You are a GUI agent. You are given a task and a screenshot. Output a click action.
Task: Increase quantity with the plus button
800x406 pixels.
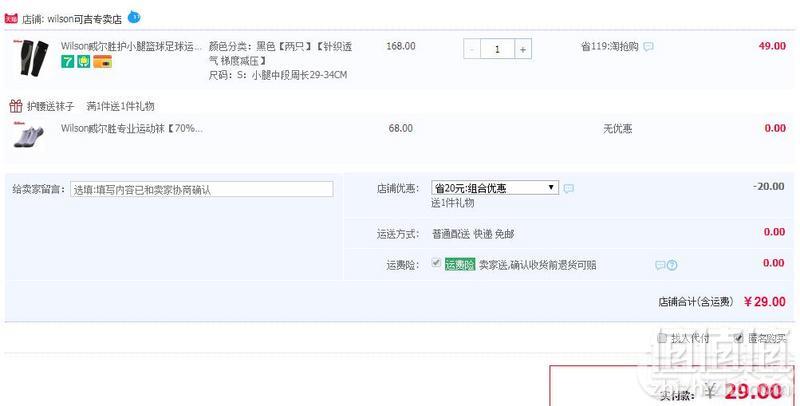tap(523, 49)
